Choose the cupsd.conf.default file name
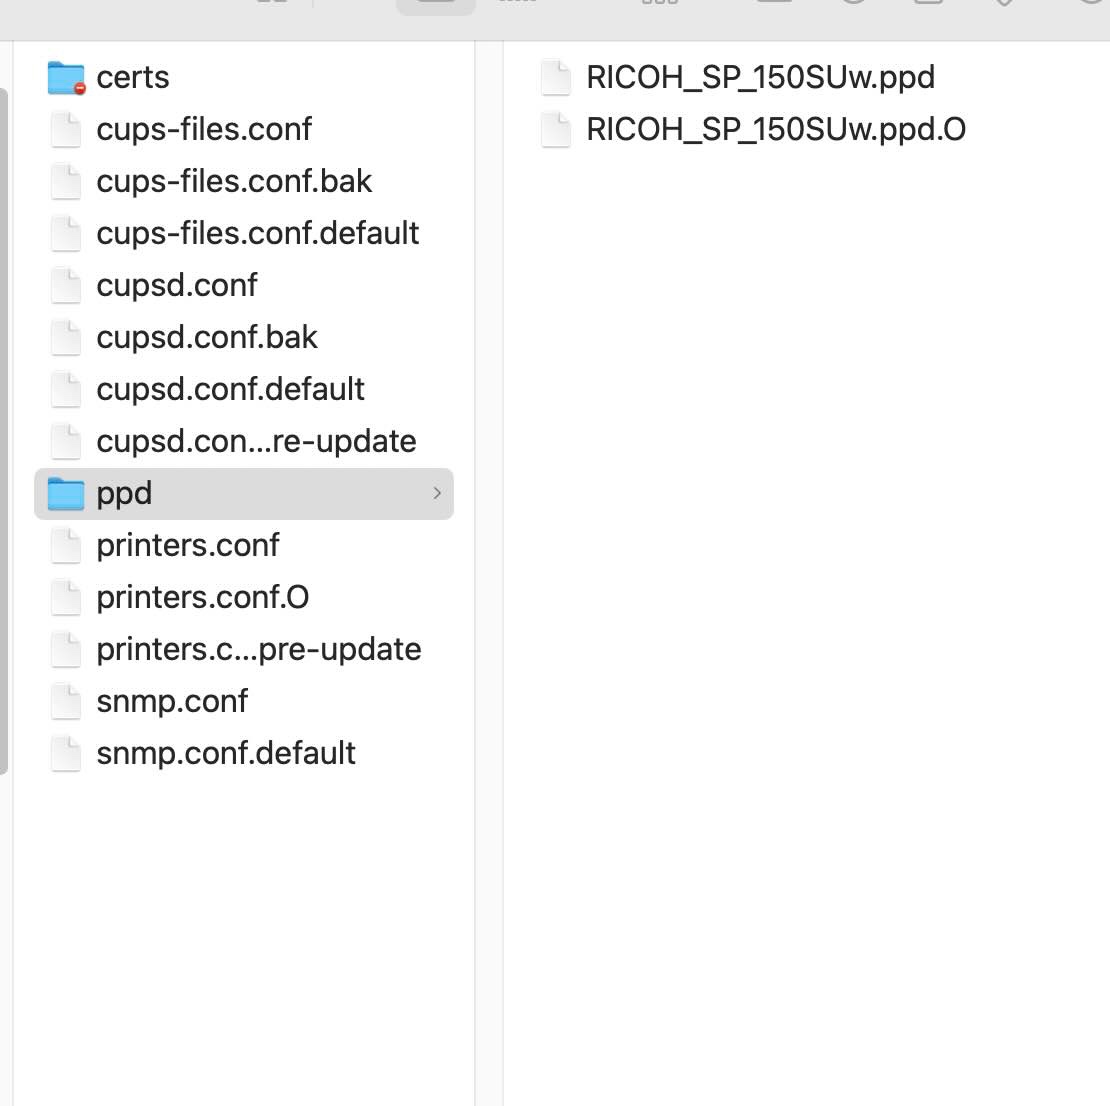This screenshot has width=1110, height=1106. (x=230, y=389)
